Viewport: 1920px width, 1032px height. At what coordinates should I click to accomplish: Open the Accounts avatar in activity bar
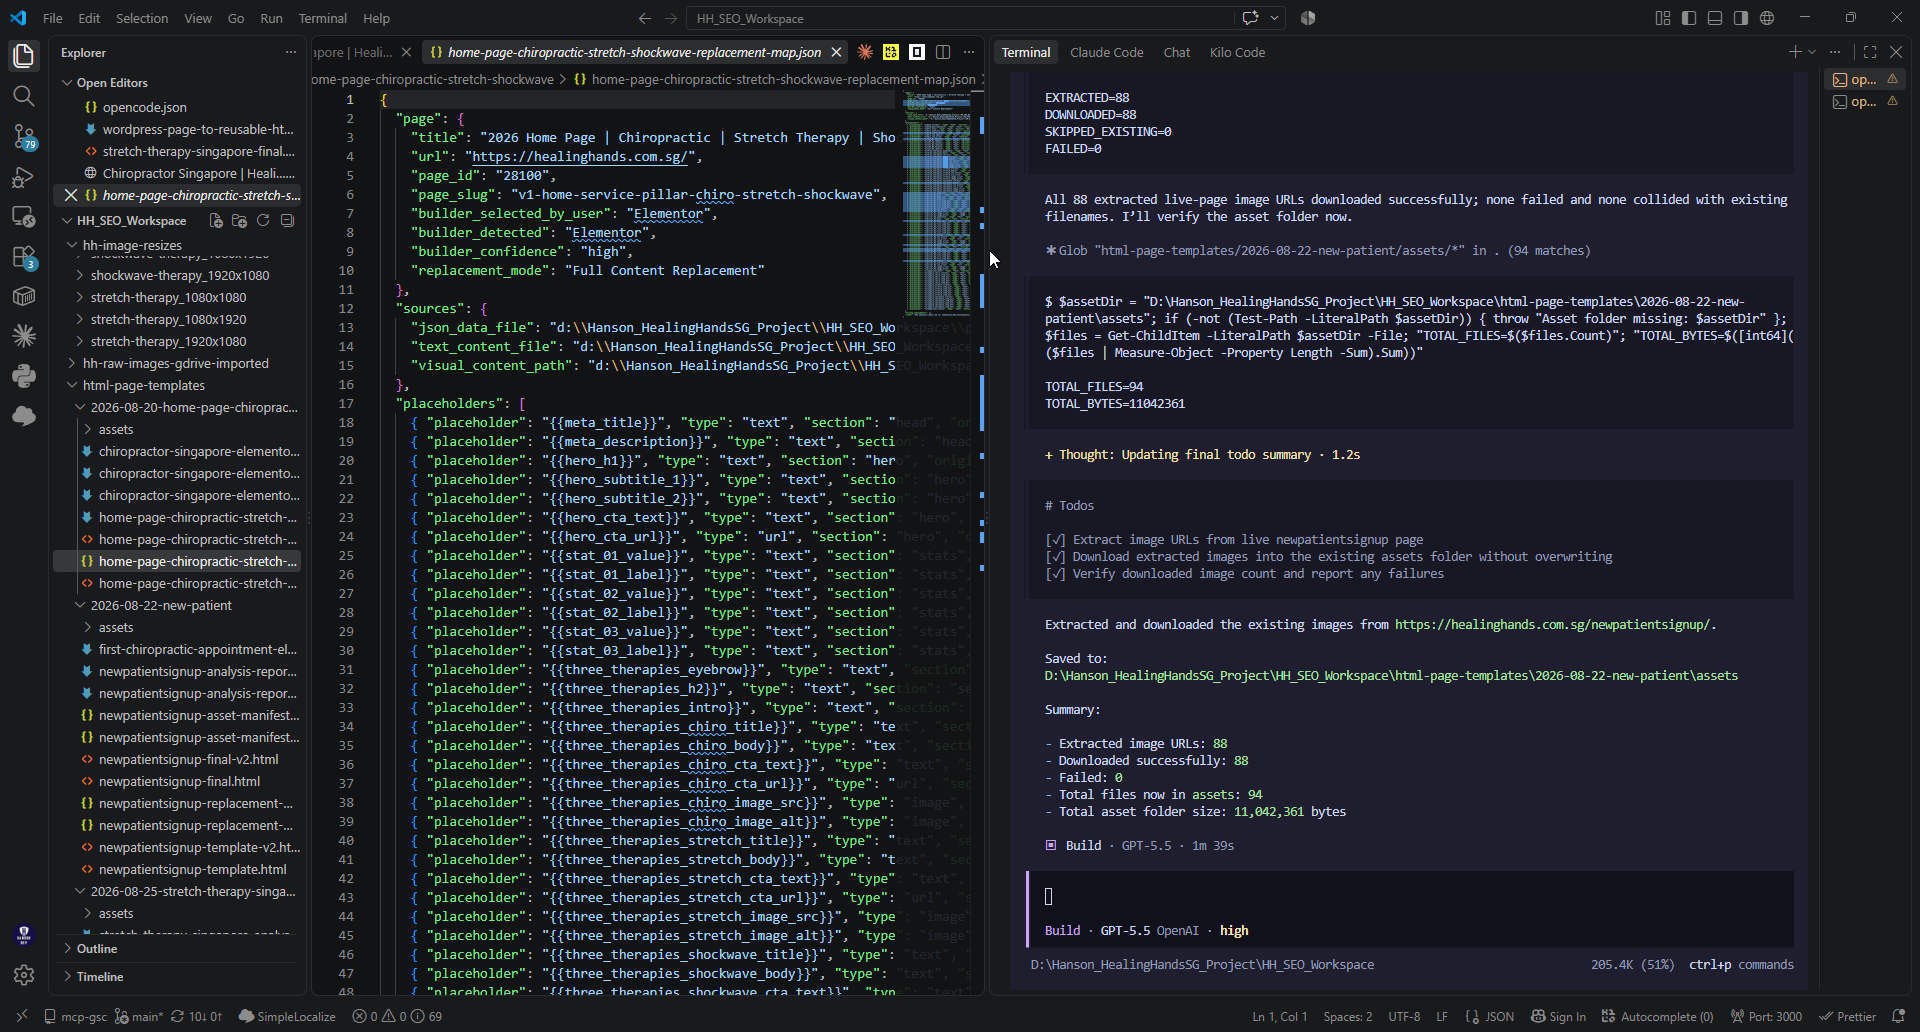coord(24,935)
